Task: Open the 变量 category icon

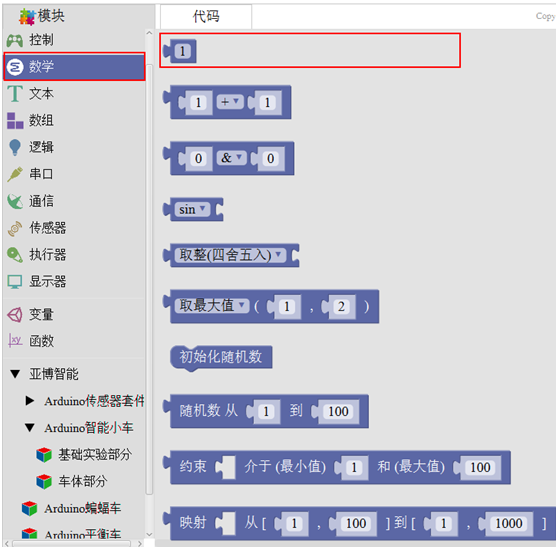Action: pyautogui.click(x=15, y=315)
